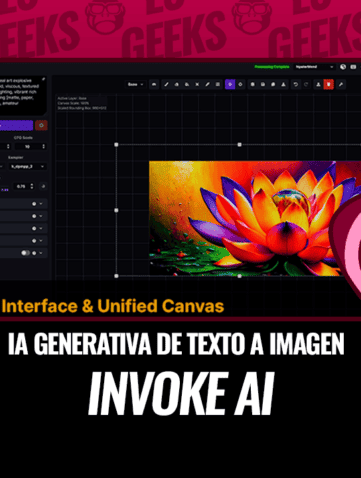Click the icon at prompt box corner

click(x=43, y=79)
